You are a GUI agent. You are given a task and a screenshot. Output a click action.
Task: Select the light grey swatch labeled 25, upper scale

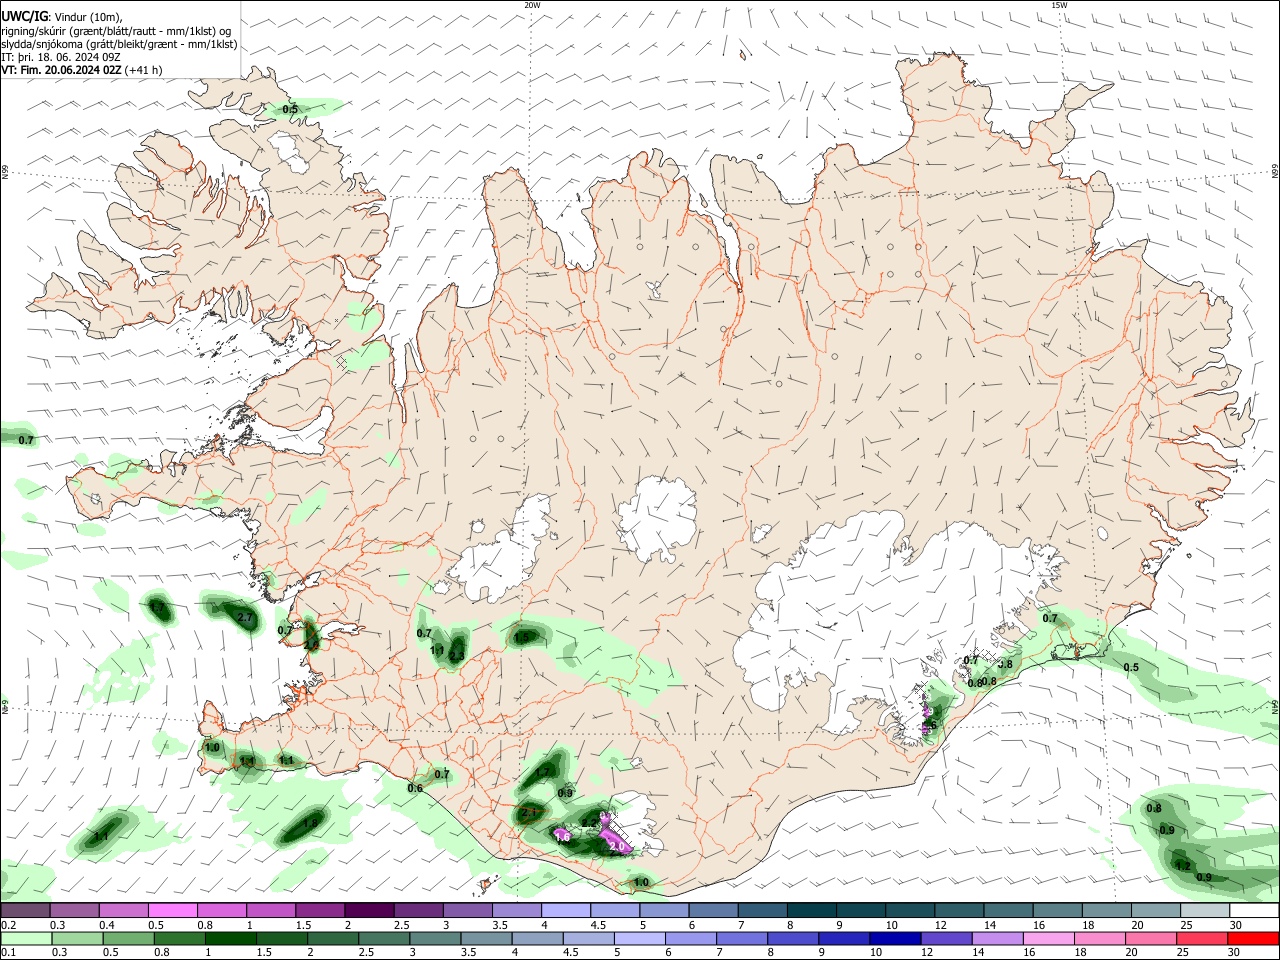(1206, 910)
